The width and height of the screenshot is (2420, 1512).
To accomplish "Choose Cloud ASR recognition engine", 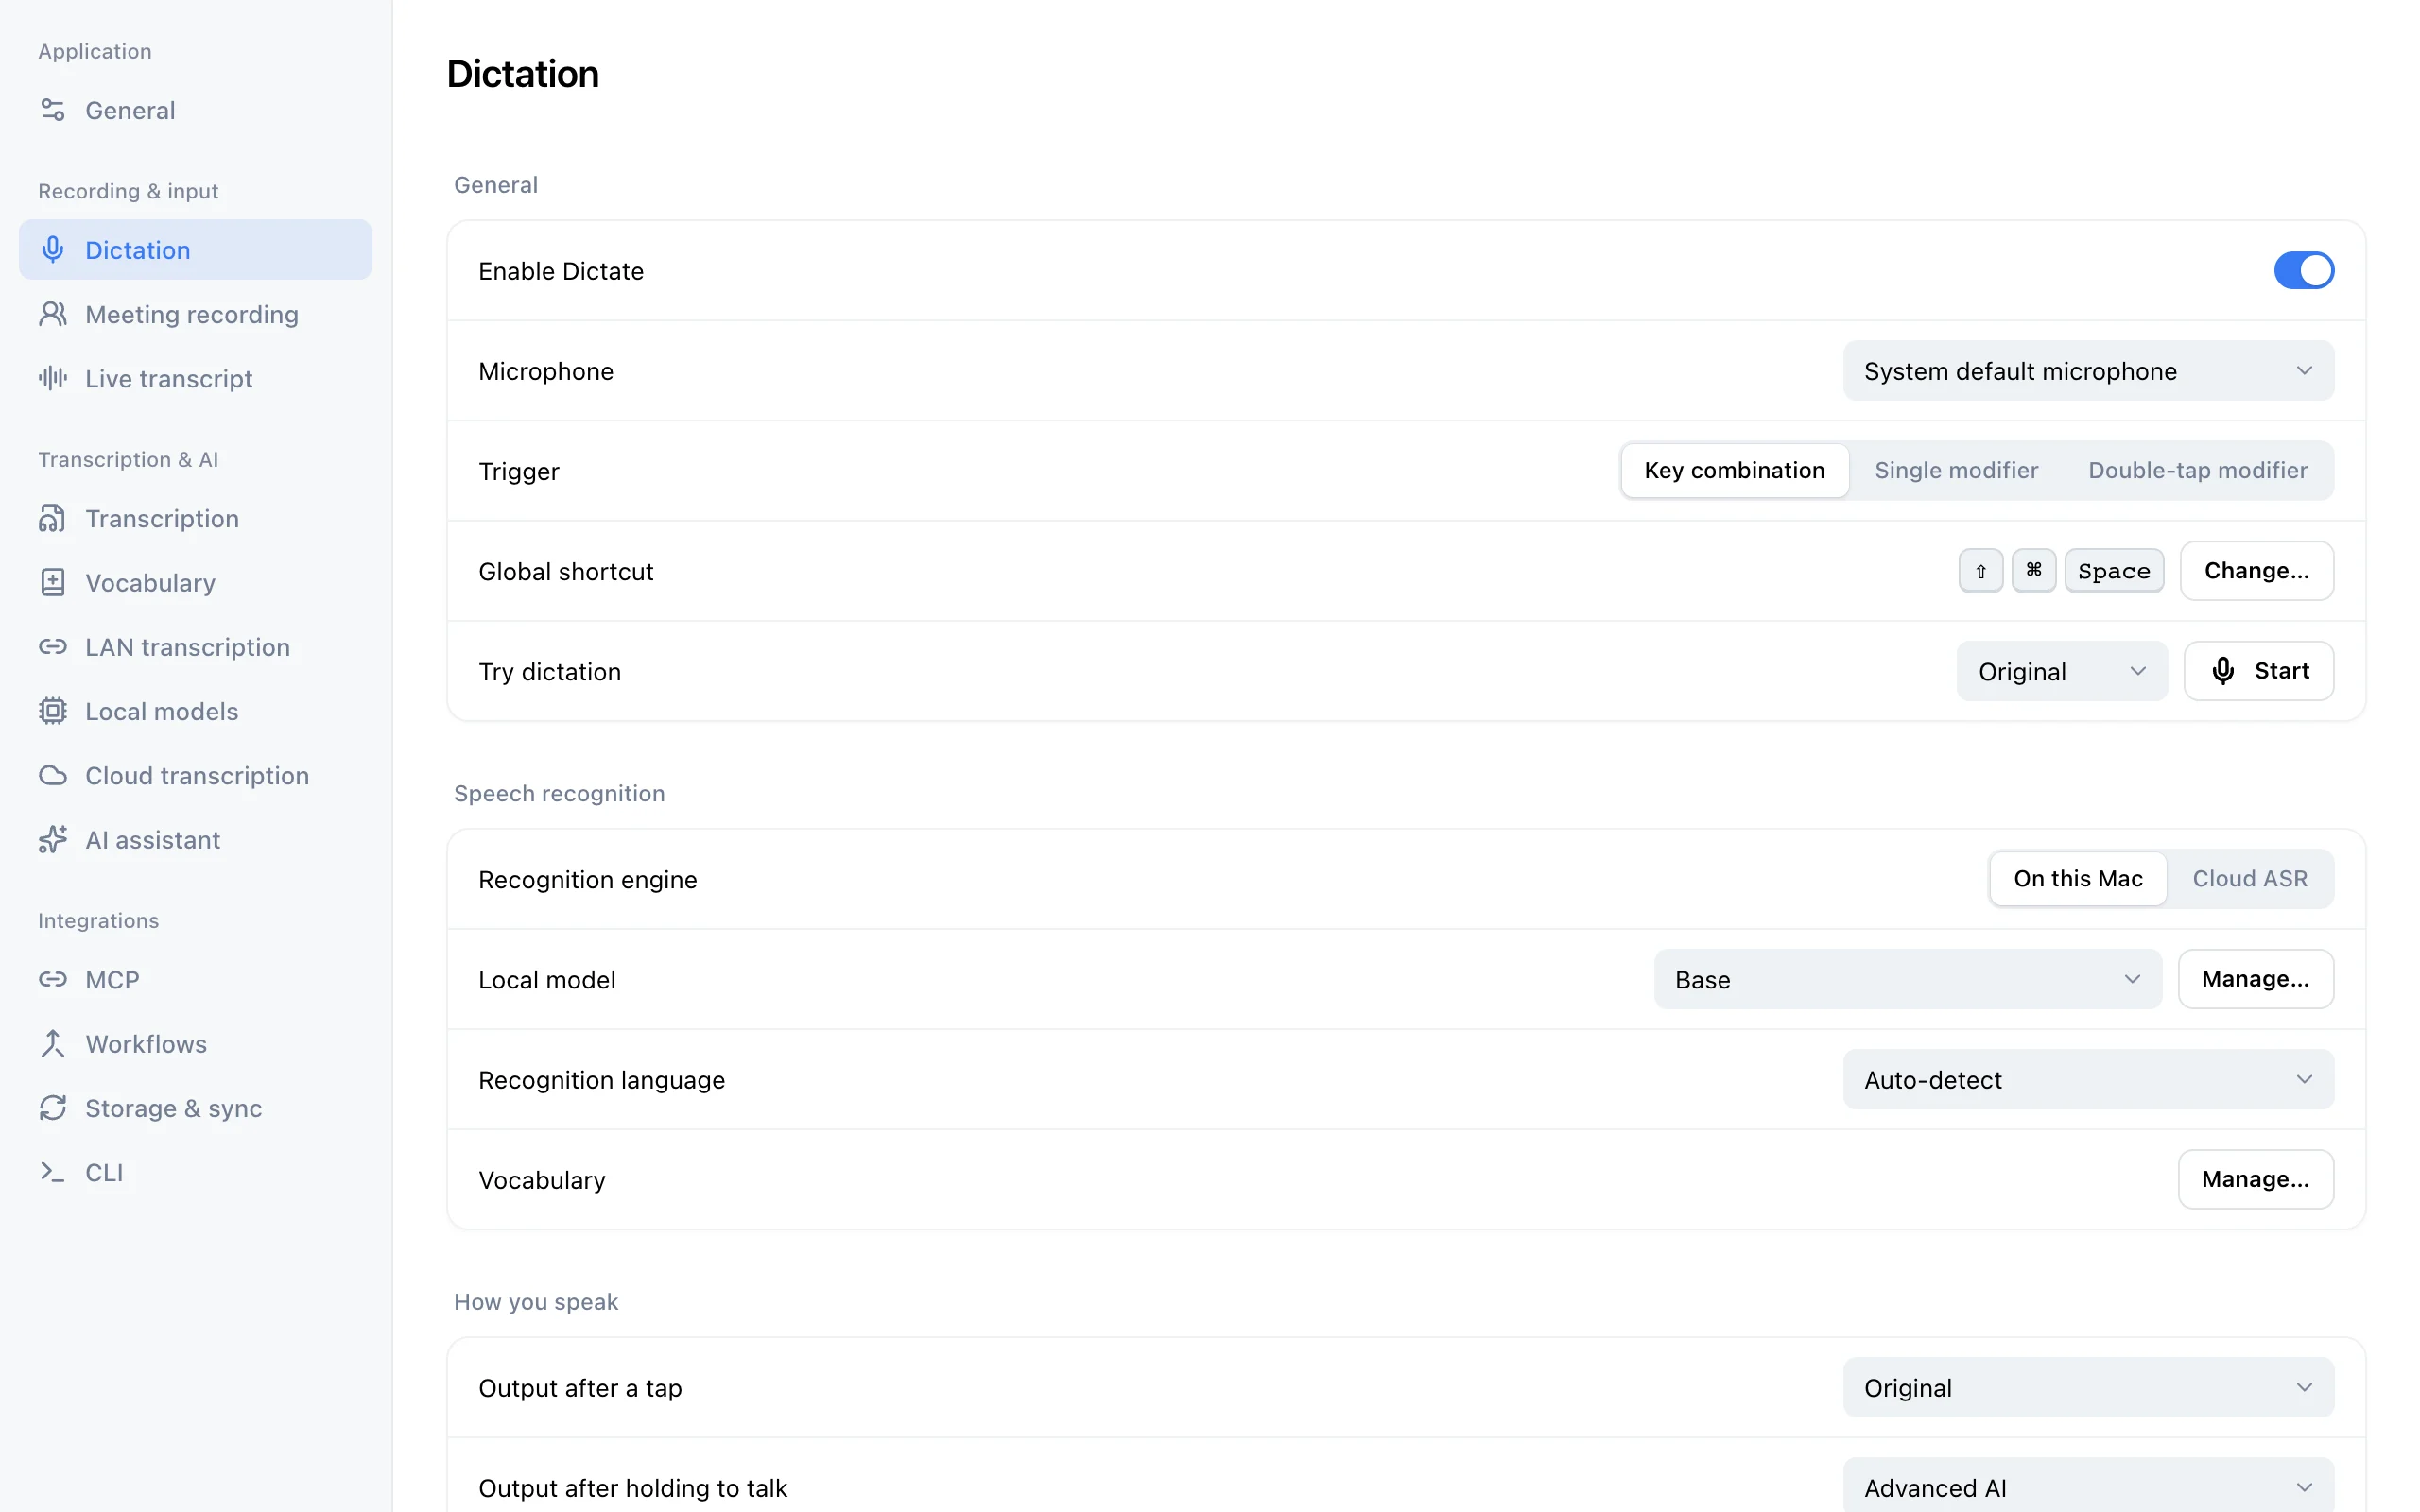I will point(2250,878).
